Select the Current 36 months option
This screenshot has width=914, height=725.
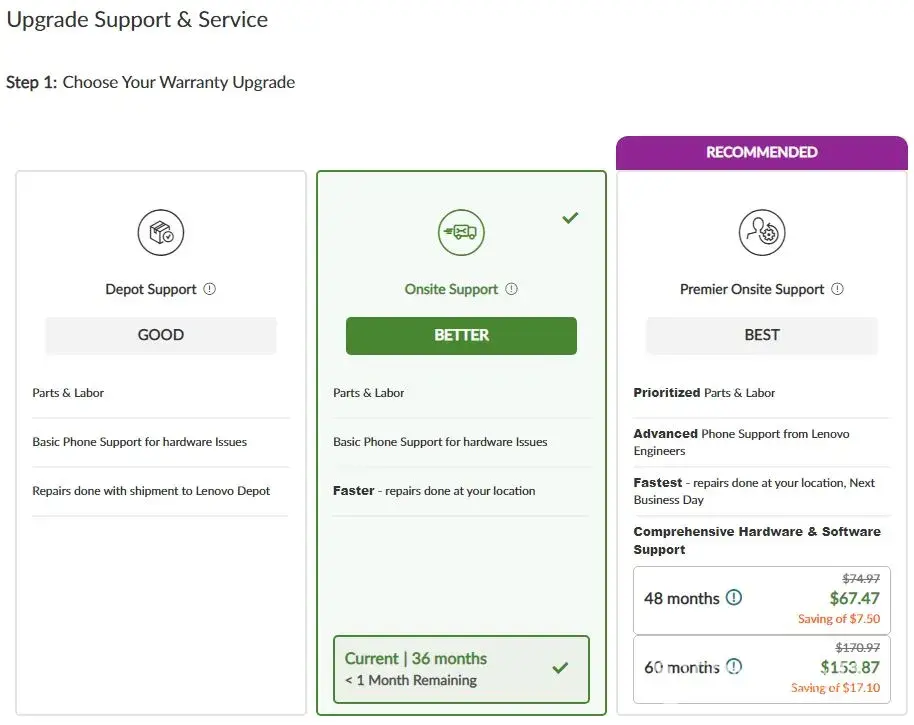tap(461, 669)
